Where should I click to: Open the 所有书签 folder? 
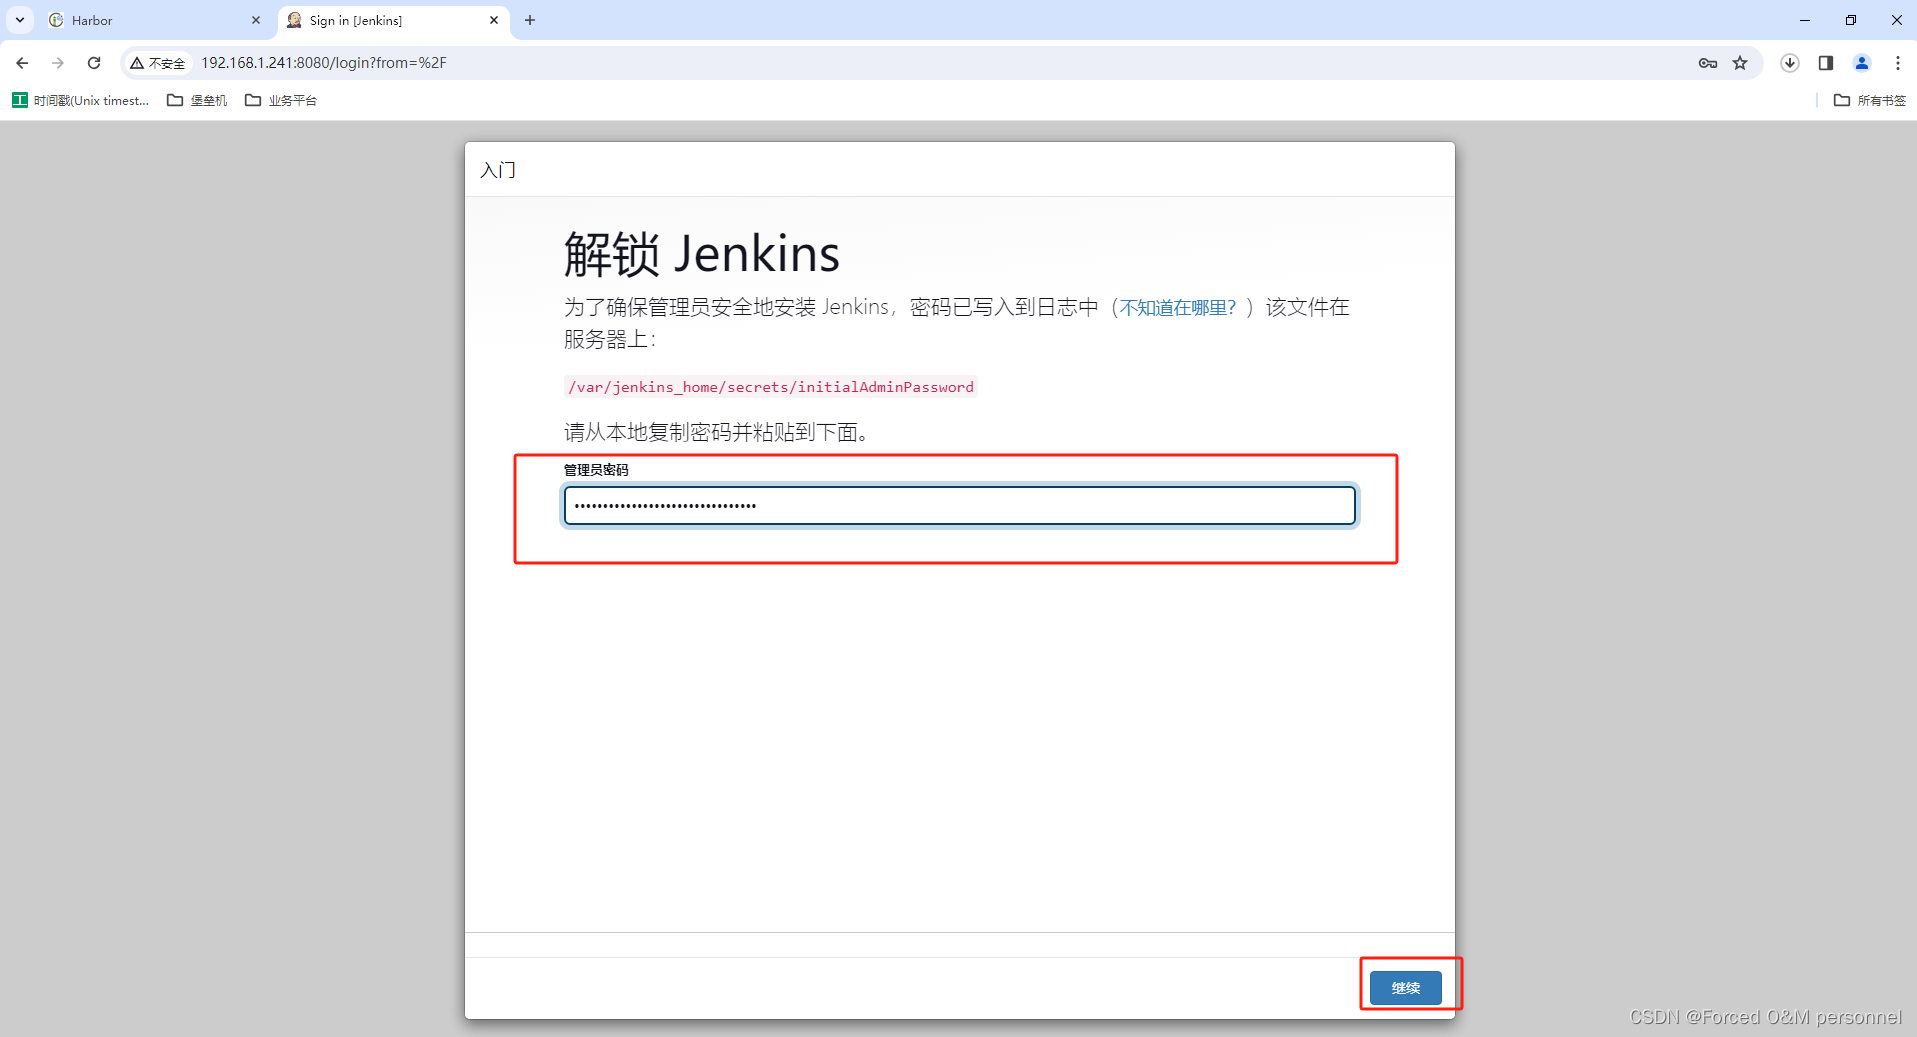tap(1870, 100)
